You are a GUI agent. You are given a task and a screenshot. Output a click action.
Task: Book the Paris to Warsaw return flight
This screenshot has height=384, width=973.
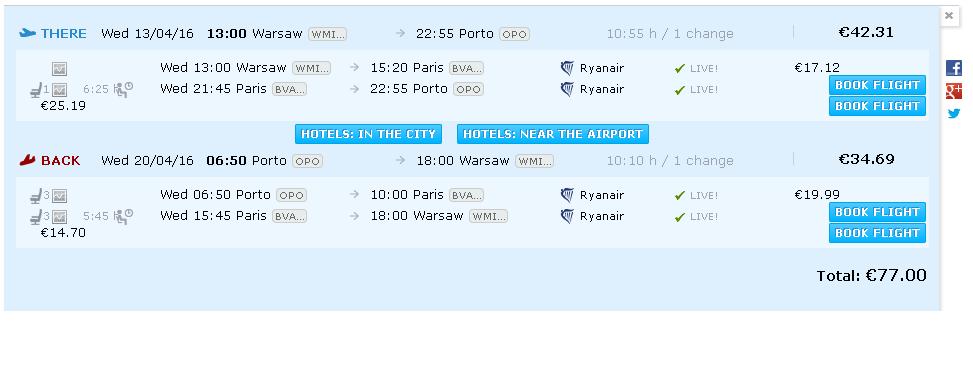[877, 233]
